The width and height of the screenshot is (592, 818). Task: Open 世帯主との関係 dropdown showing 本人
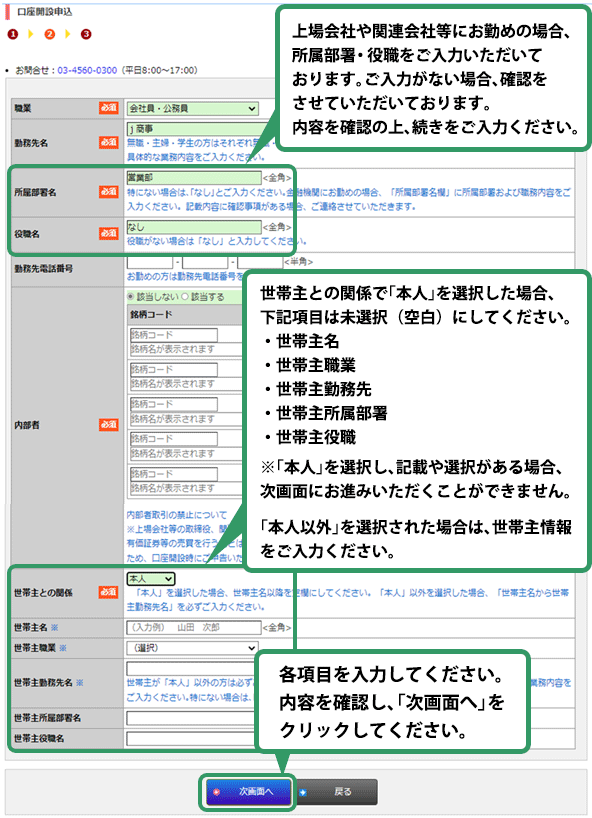151,579
